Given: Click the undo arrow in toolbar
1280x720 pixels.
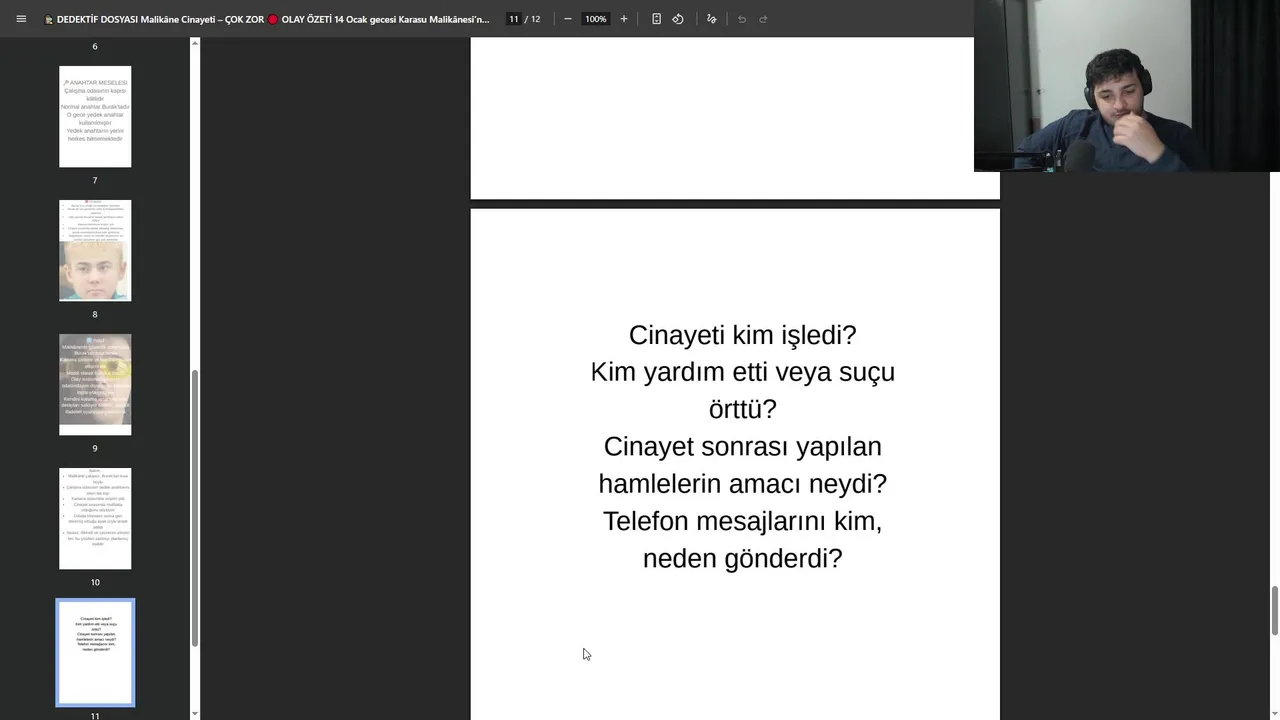Looking at the screenshot, I should 742,19.
